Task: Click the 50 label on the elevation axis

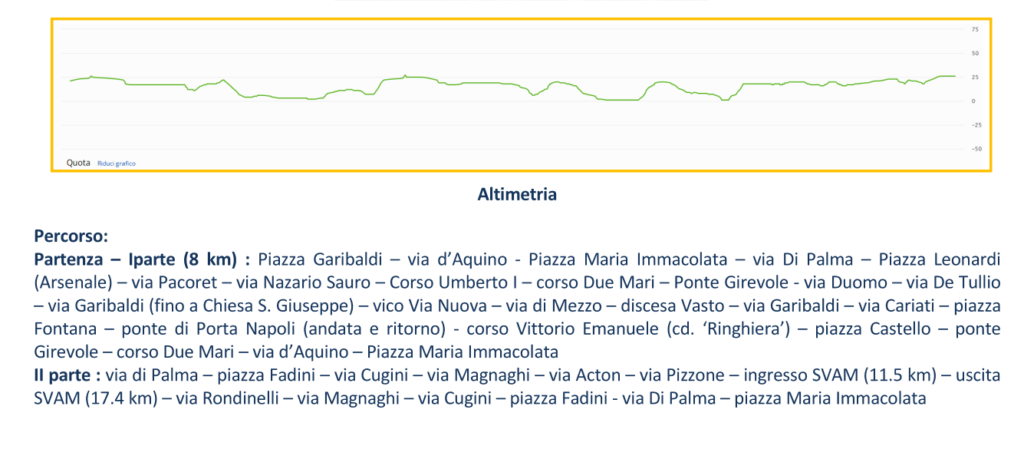Action: 974,54
